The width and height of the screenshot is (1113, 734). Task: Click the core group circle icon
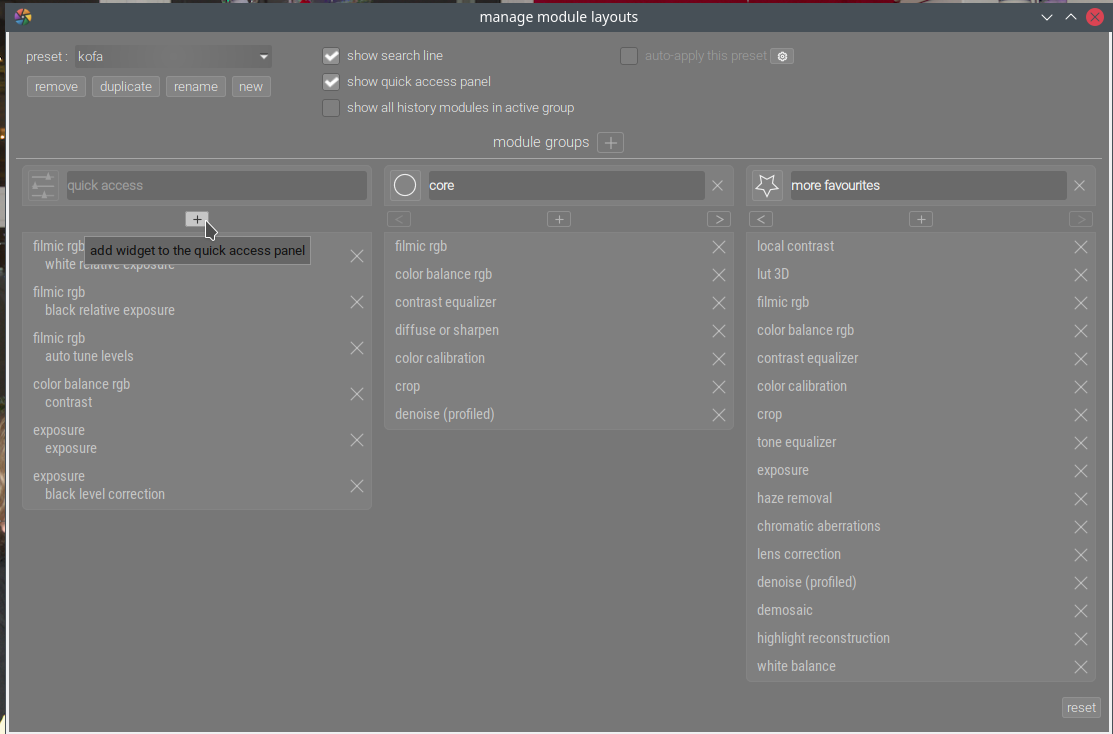pos(405,185)
